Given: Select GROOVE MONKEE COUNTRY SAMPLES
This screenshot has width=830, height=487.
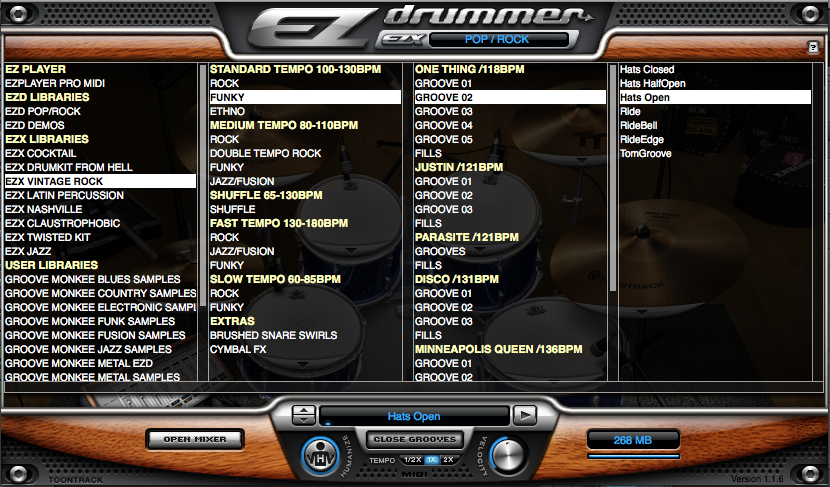Looking at the screenshot, I should click(100, 293).
